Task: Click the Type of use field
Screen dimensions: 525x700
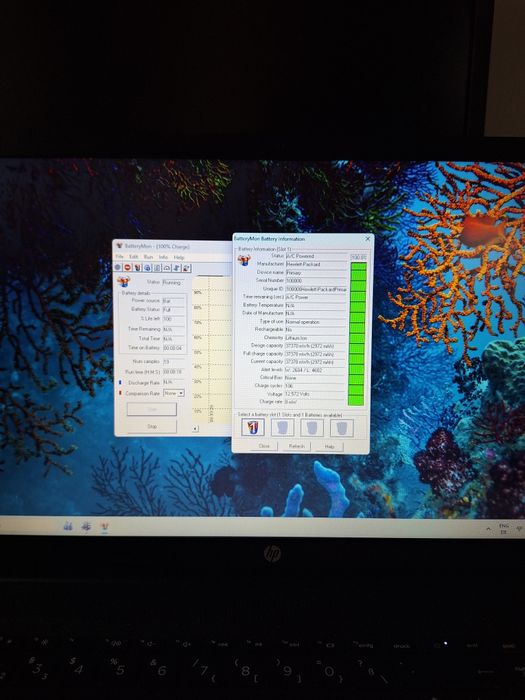Action: coord(316,321)
